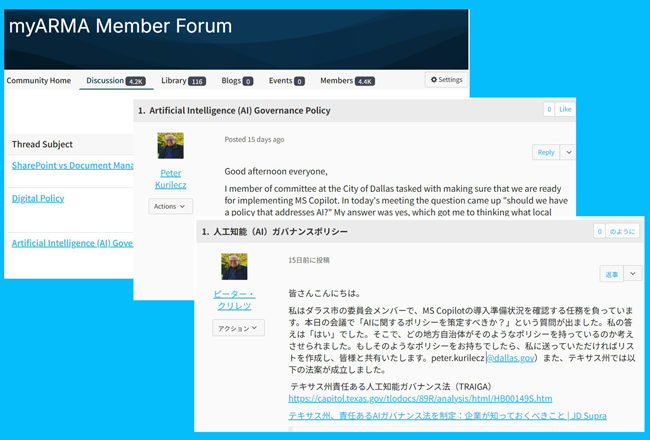650x440 pixels.
Task: View the Members tab
Action: [347, 80]
